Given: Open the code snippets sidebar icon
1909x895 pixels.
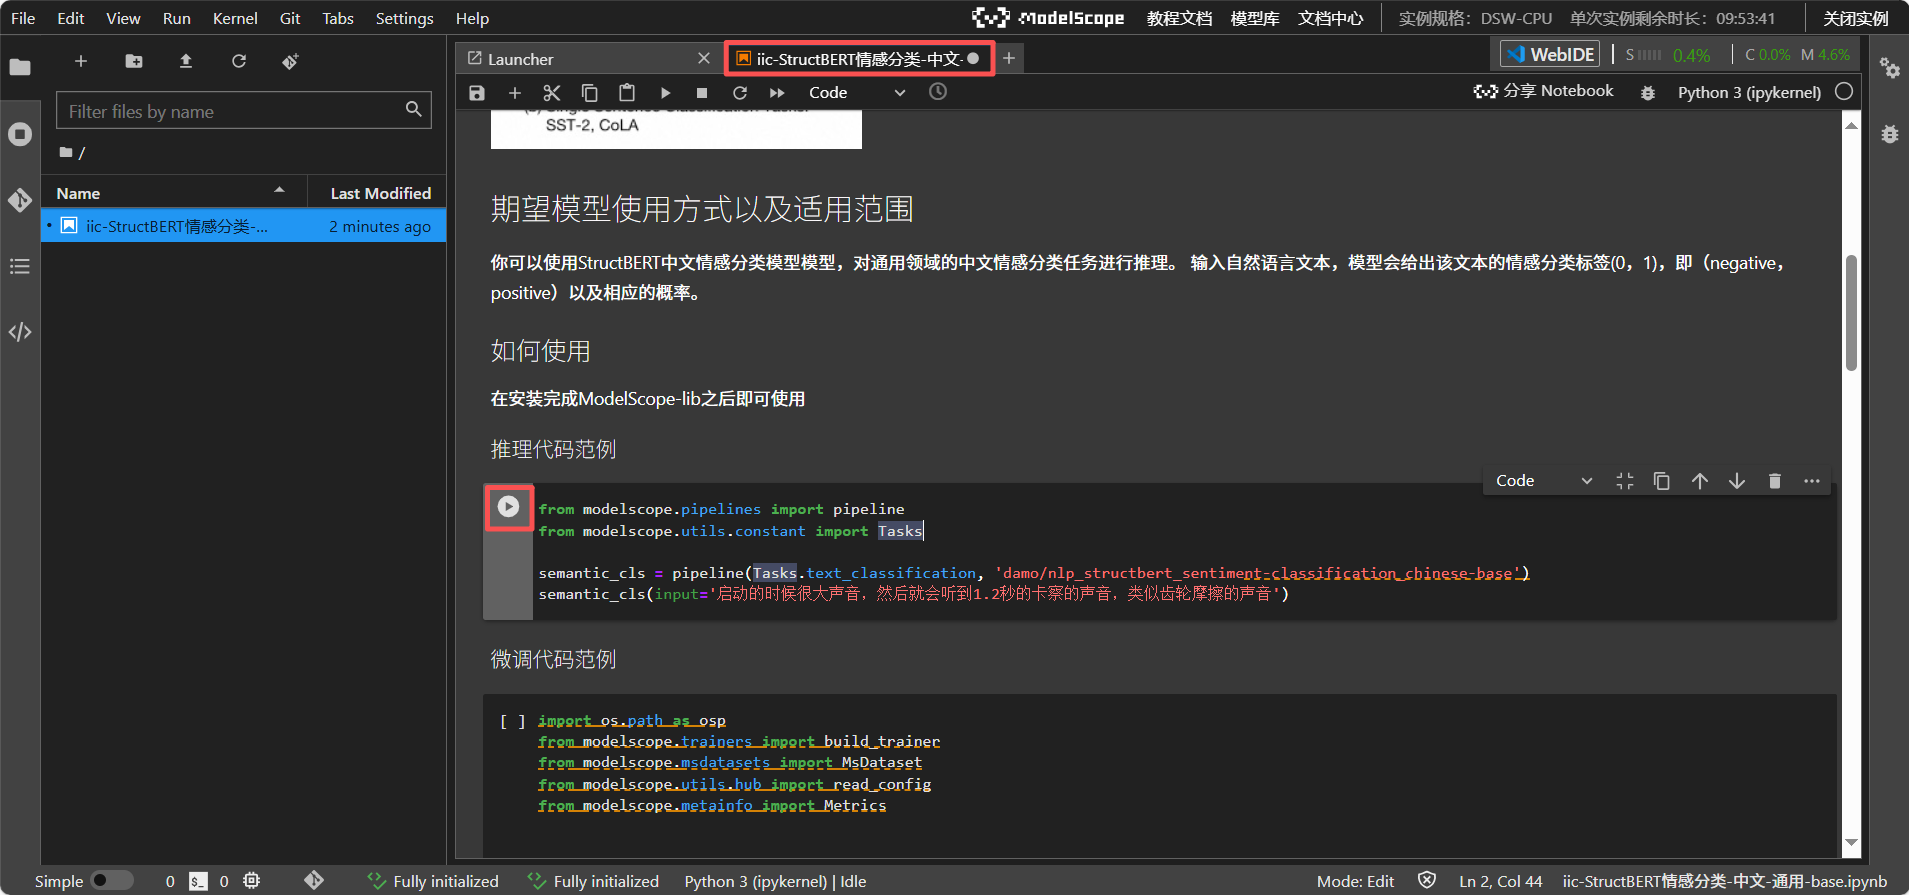Looking at the screenshot, I should coord(20,332).
